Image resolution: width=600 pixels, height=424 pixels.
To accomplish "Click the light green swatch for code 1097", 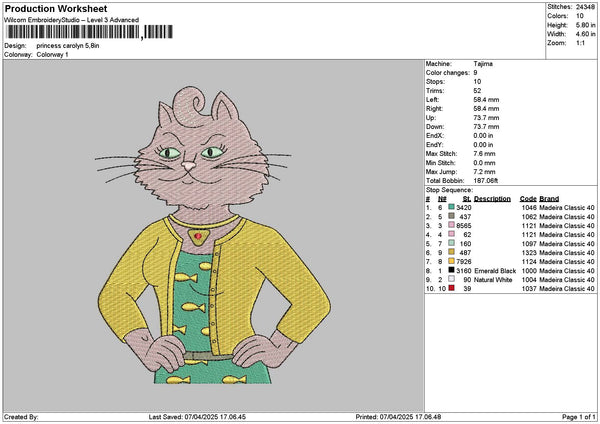I will [452, 243].
